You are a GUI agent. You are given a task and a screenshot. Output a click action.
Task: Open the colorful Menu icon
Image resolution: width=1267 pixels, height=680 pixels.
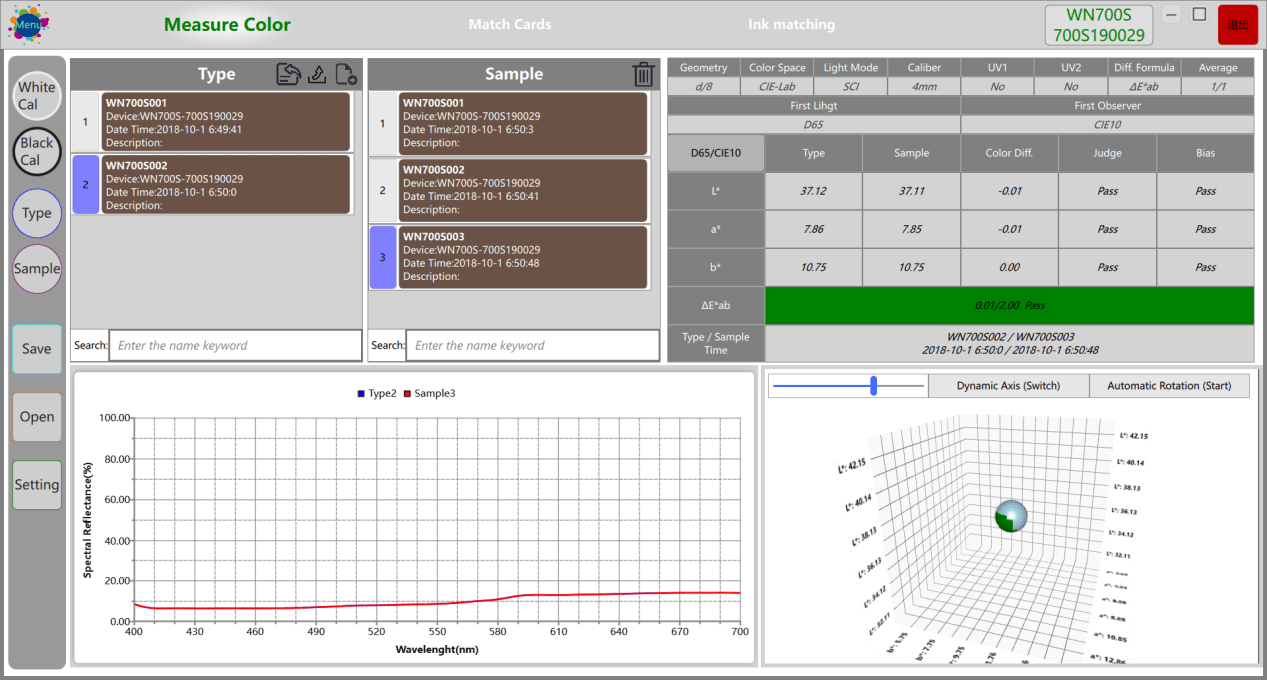[x=28, y=24]
